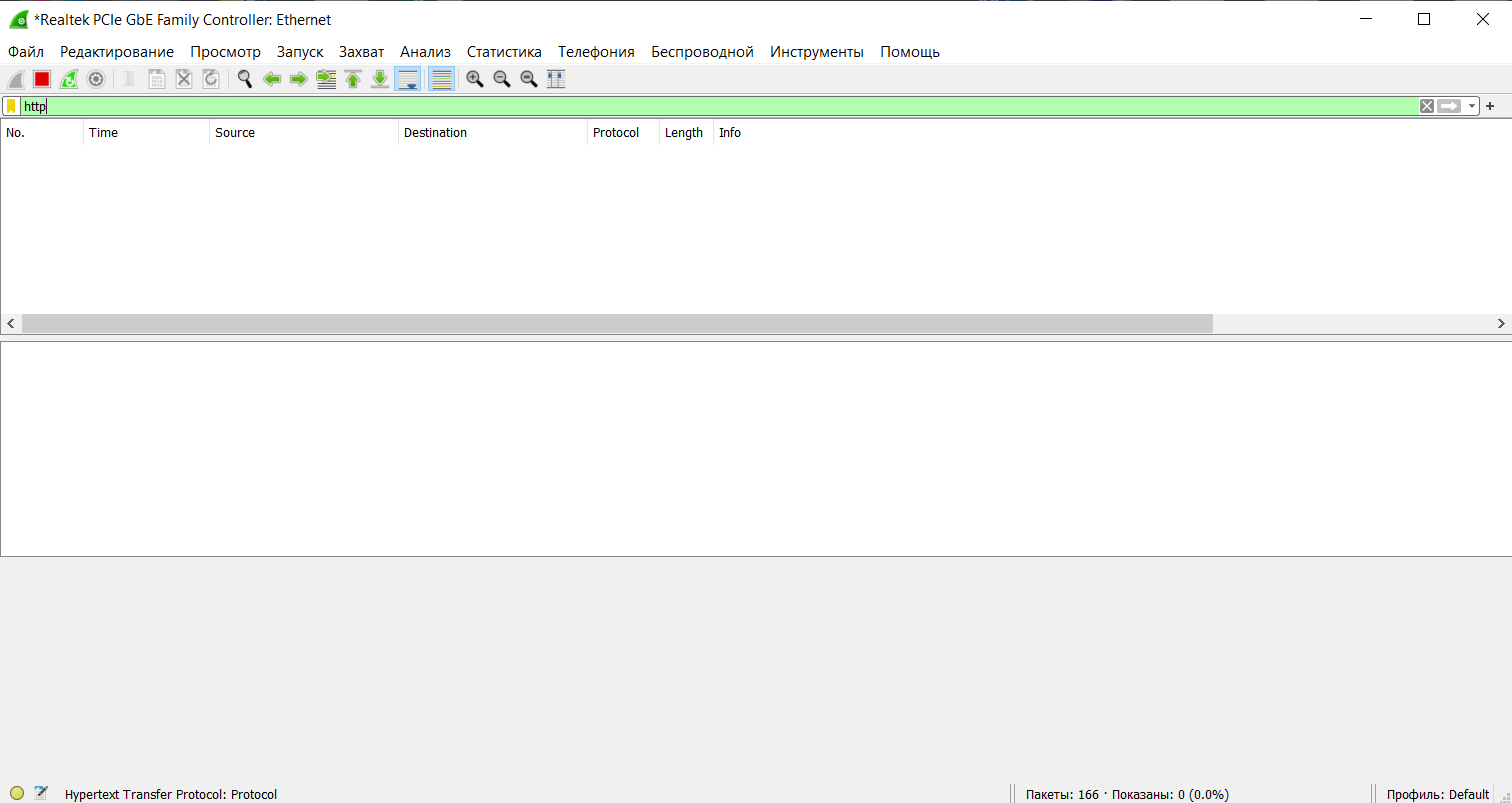Toggle packet list colorization
This screenshot has height=803, width=1512.
(441, 79)
